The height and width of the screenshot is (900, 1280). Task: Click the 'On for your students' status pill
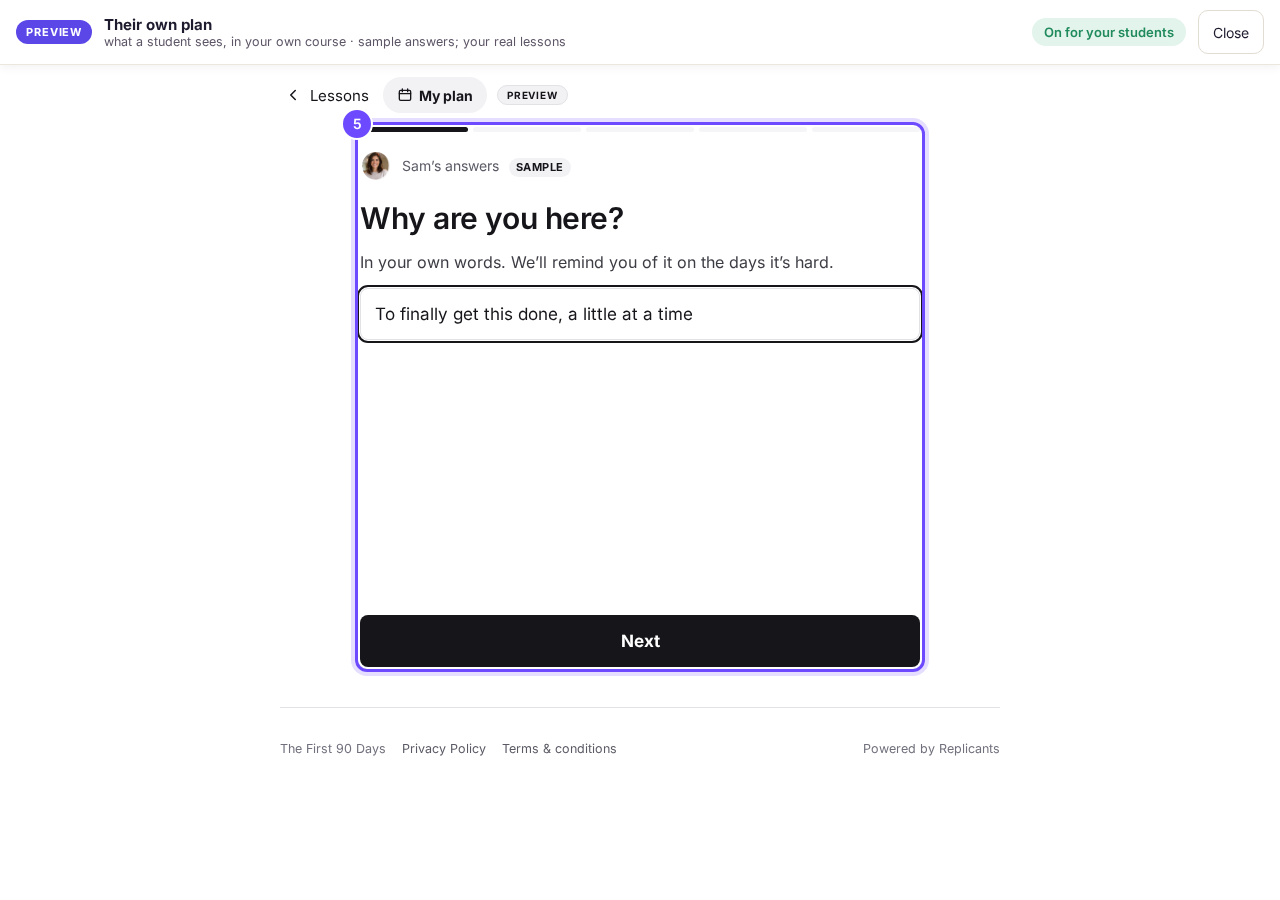tap(1109, 32)
